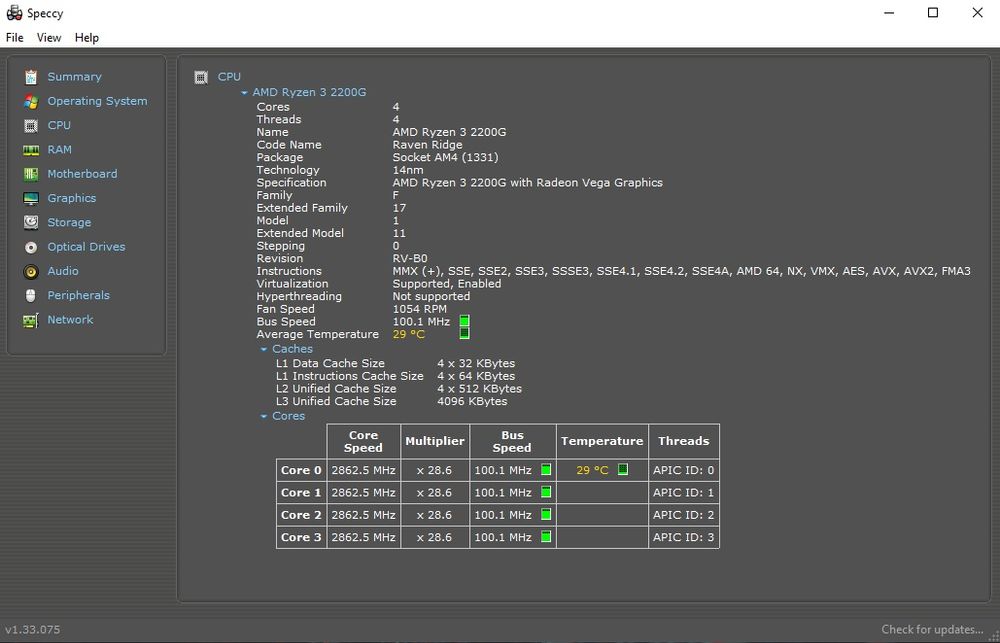Click the Core 3 row header

click(301, 537)
